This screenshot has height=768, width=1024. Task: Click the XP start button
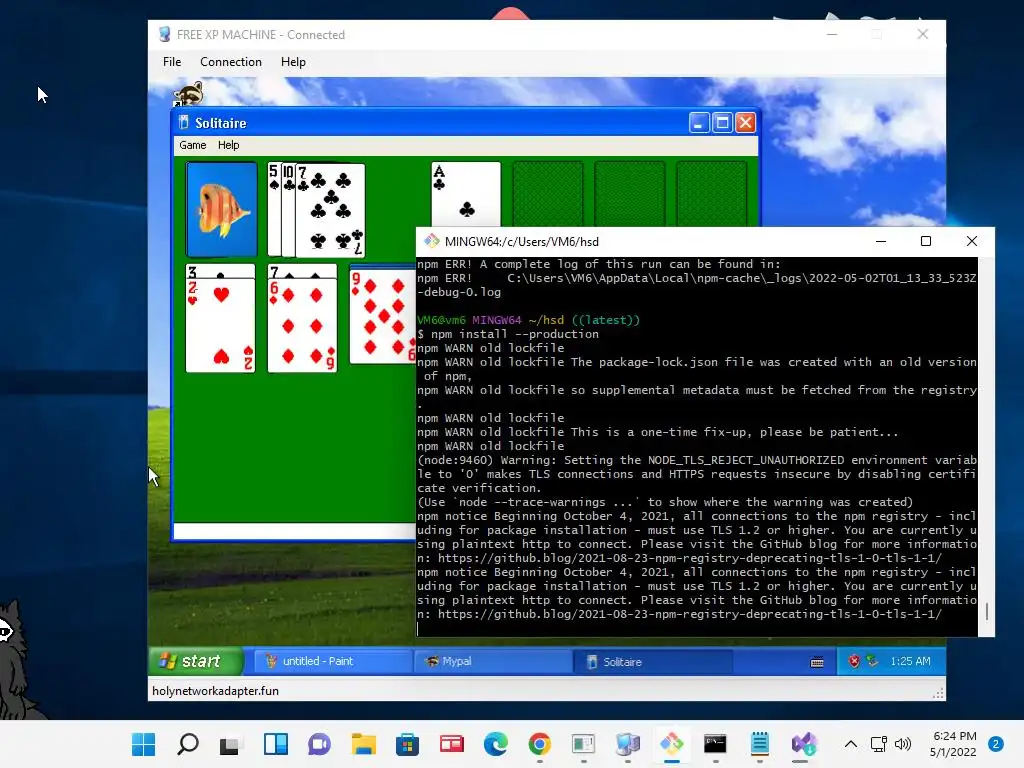click(195, 661)
